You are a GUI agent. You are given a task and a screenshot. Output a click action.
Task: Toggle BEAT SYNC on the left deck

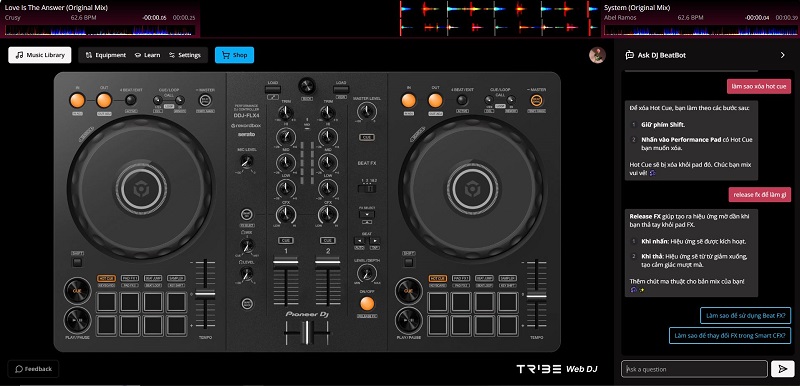[205, 100]
